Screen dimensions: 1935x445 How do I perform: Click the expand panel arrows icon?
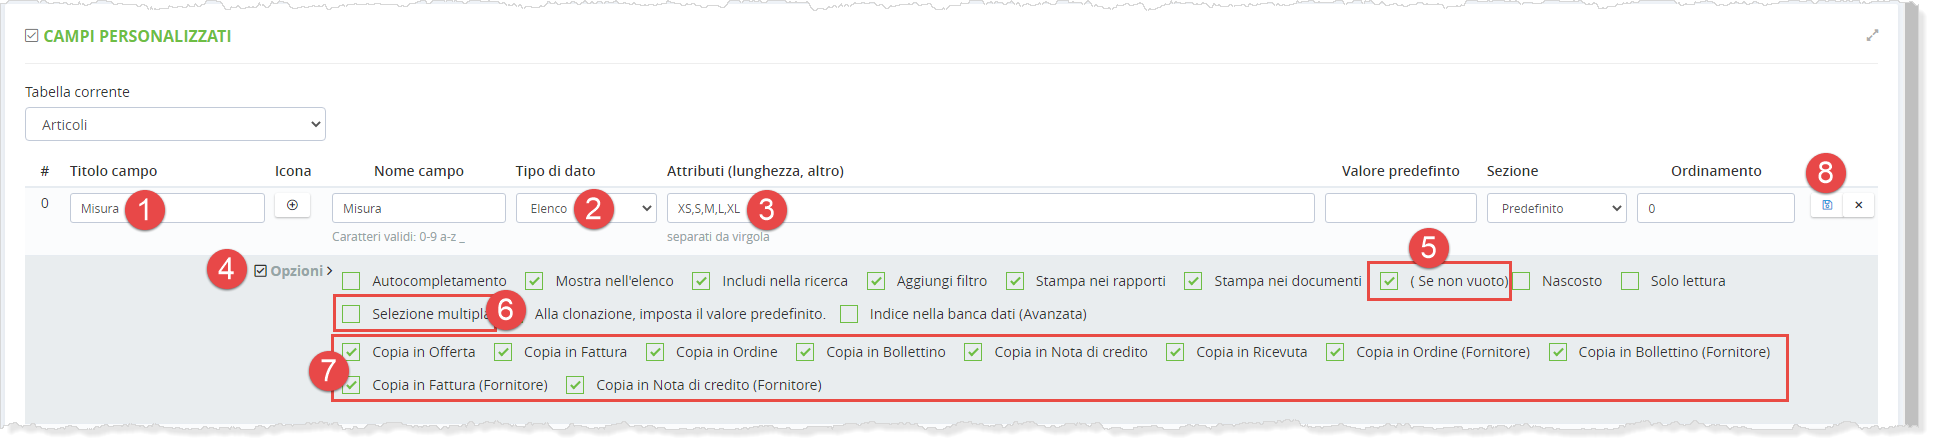pos(1872,35)
